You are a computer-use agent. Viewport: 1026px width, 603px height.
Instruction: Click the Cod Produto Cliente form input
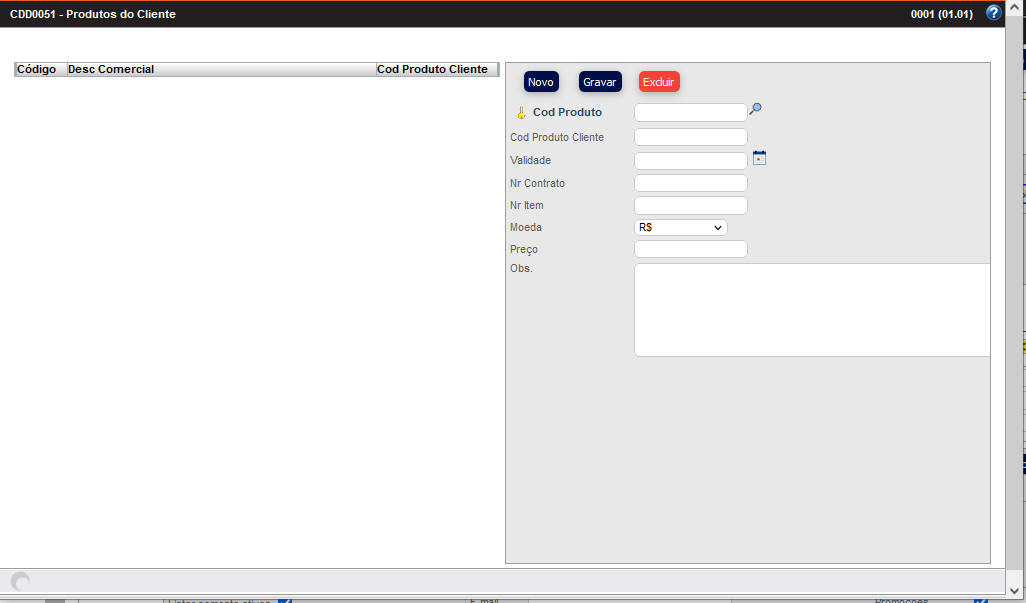pyautogui.click(x=690, y=137)
